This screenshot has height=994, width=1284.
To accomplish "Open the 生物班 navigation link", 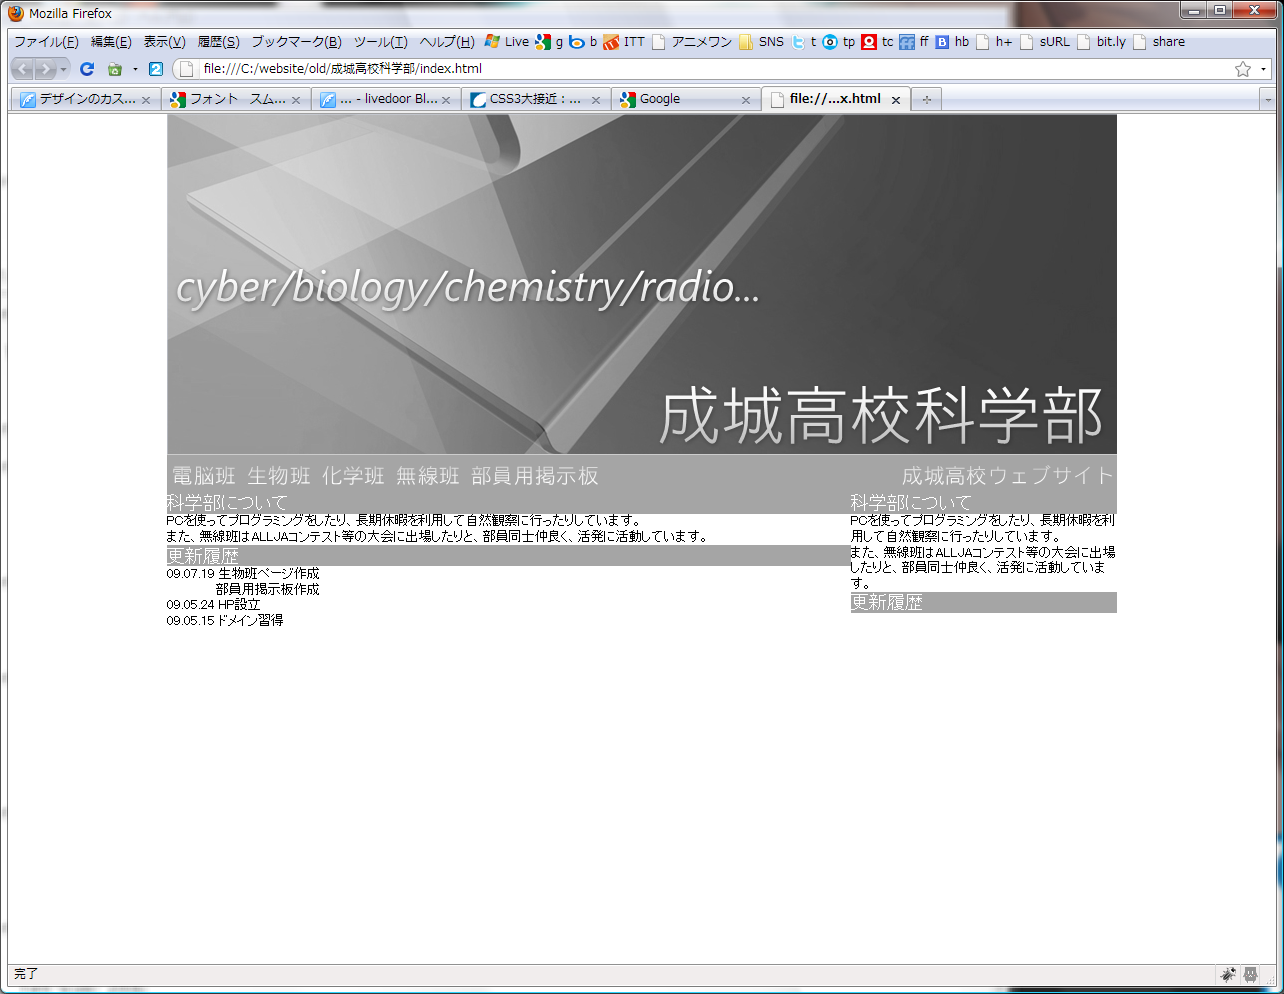I will point(279,476).
